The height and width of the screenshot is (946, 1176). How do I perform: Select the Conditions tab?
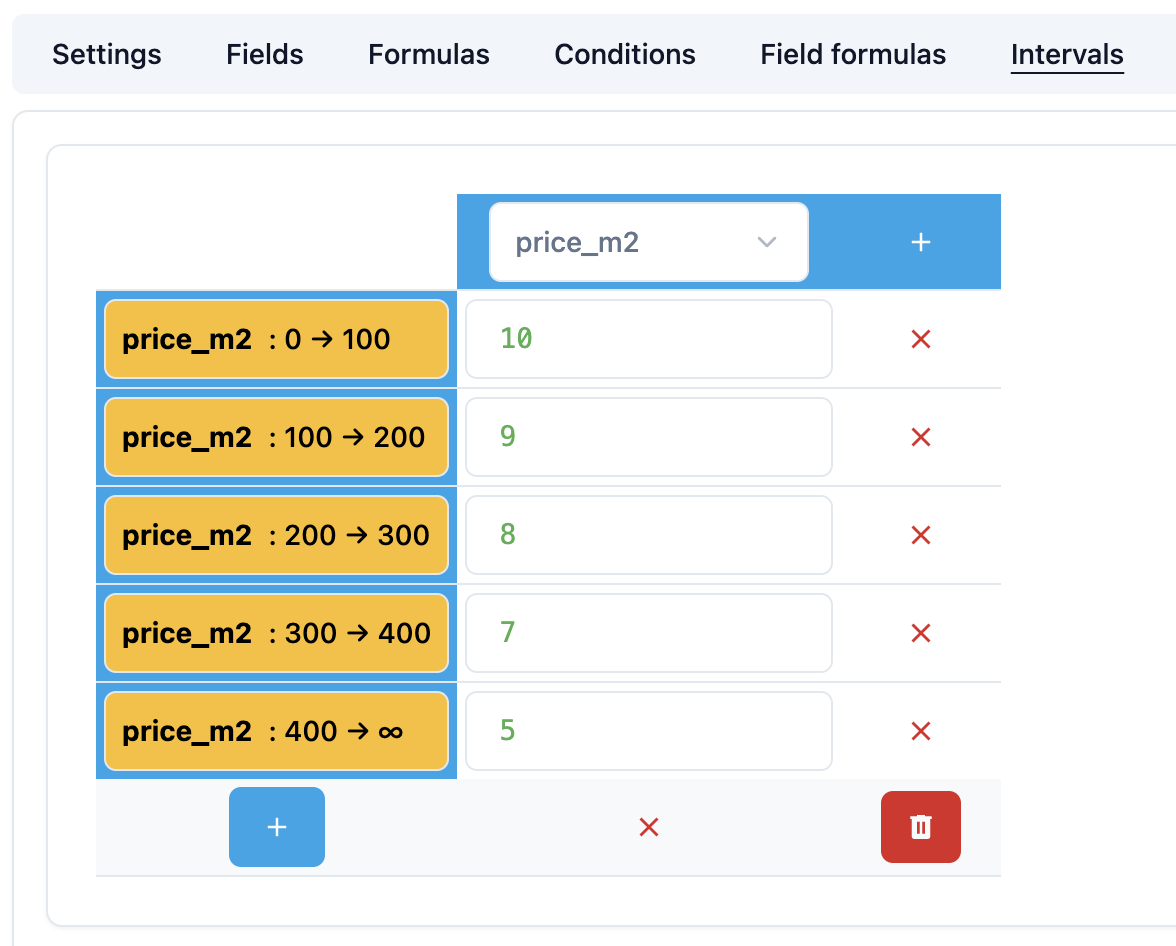coord(625,54)
